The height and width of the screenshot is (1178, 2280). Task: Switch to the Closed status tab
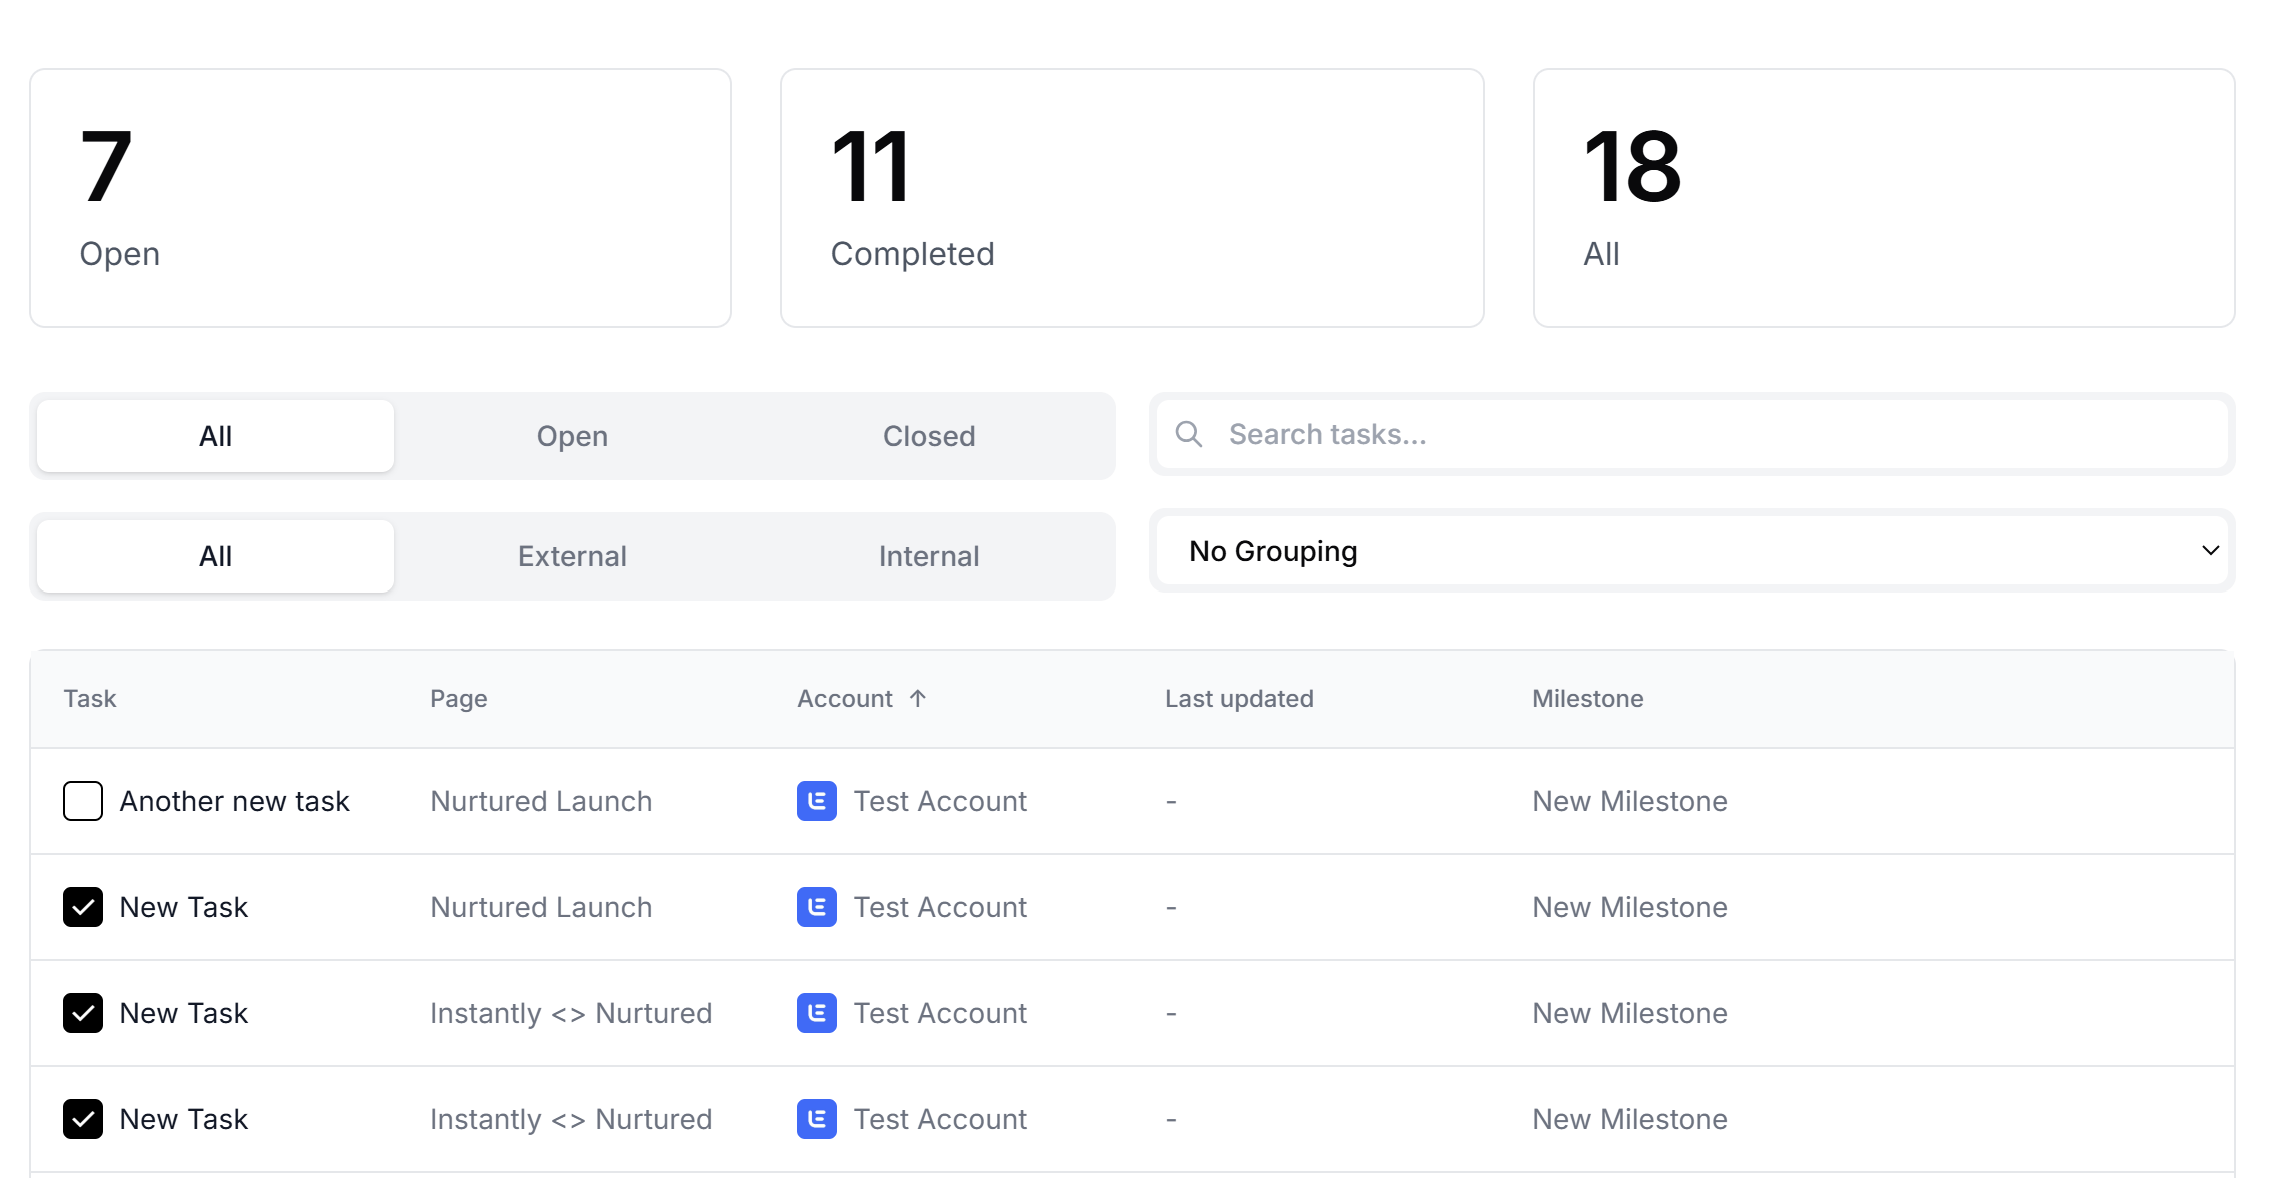928,436
